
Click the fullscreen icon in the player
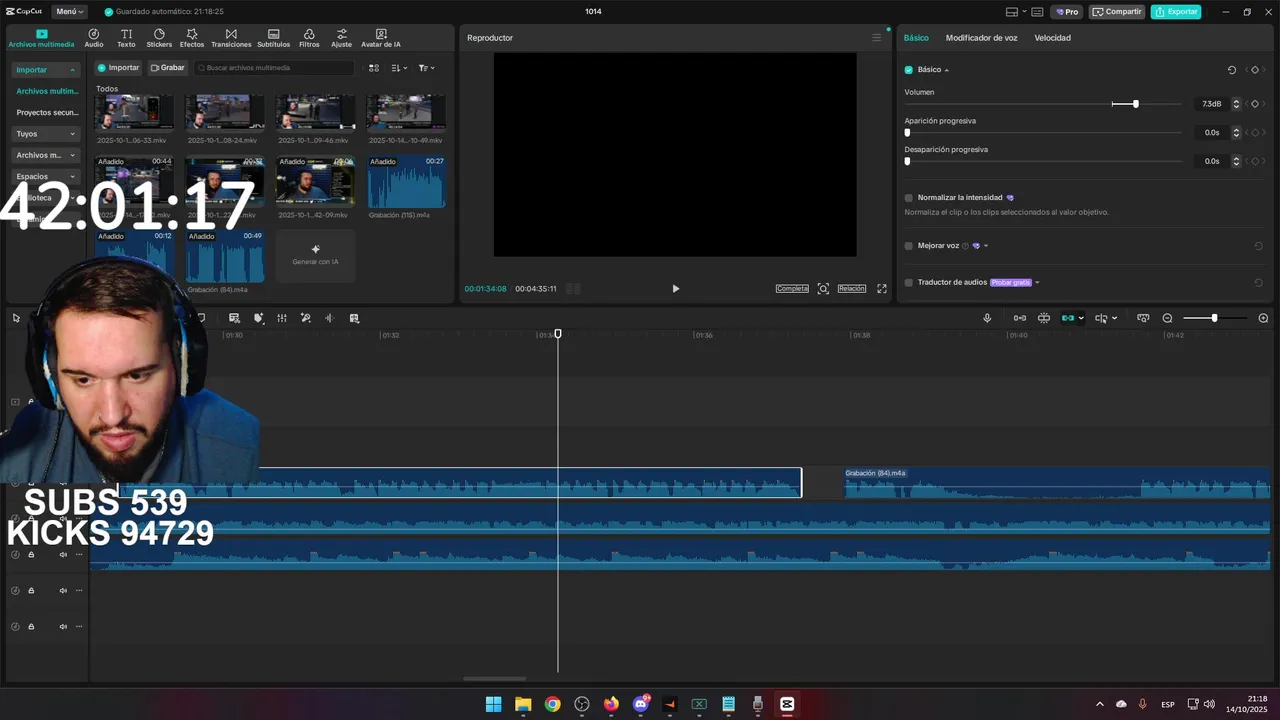coord(882,288)
